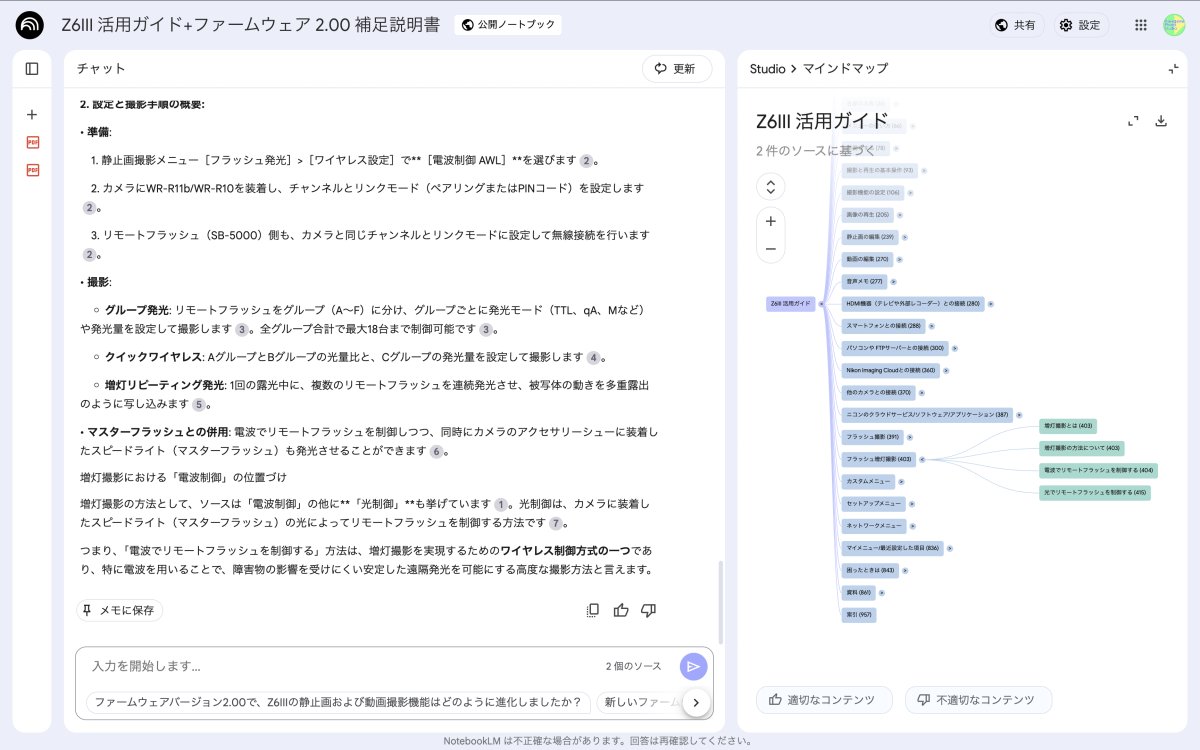1200x750 pixels.
Task: Select the Z6III 活用ガイド root node
Action: (x=791, y=304)
